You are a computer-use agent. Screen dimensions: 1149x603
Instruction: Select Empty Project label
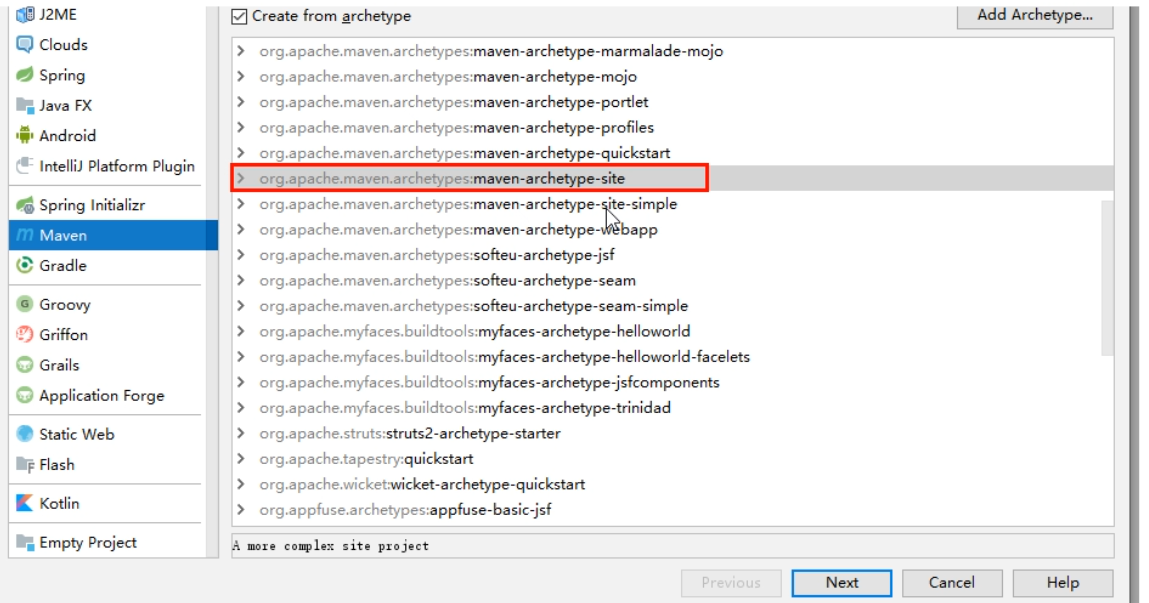pos(88,542)
